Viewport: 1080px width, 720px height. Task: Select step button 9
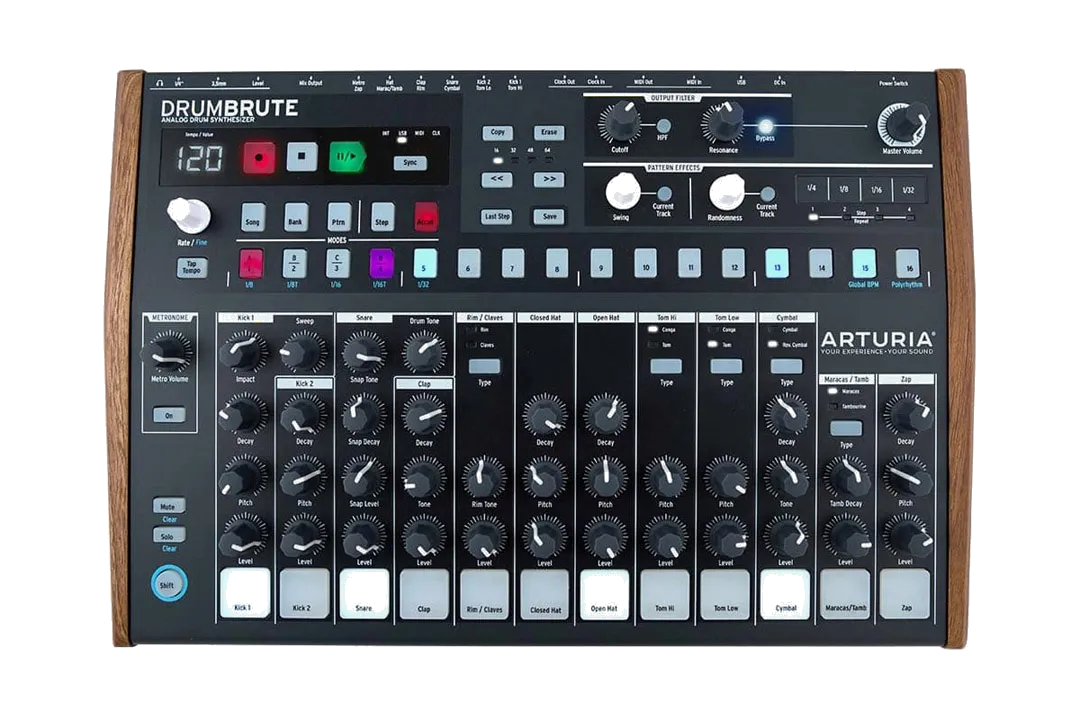(x=601, y=263)
